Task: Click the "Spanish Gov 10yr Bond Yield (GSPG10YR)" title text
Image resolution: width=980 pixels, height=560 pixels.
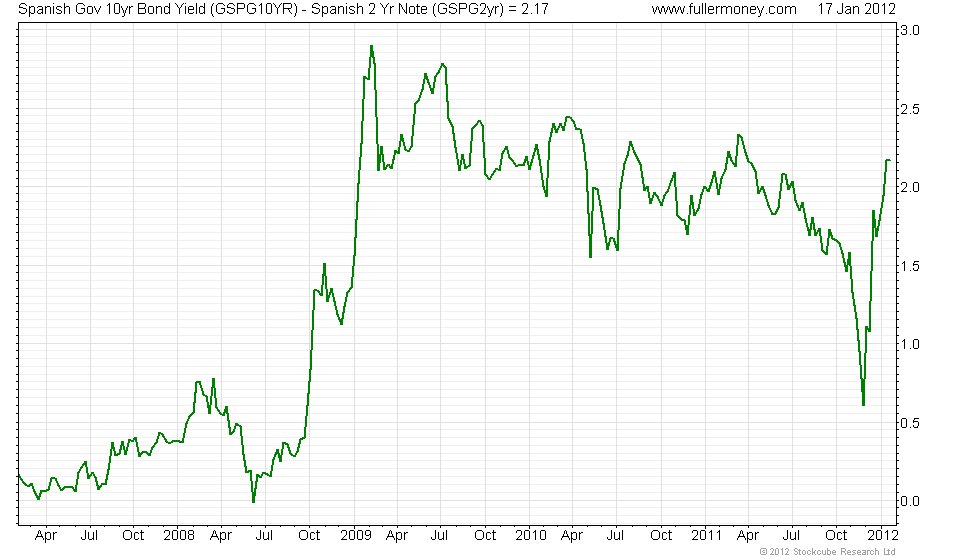Action: tap(159, 9)
